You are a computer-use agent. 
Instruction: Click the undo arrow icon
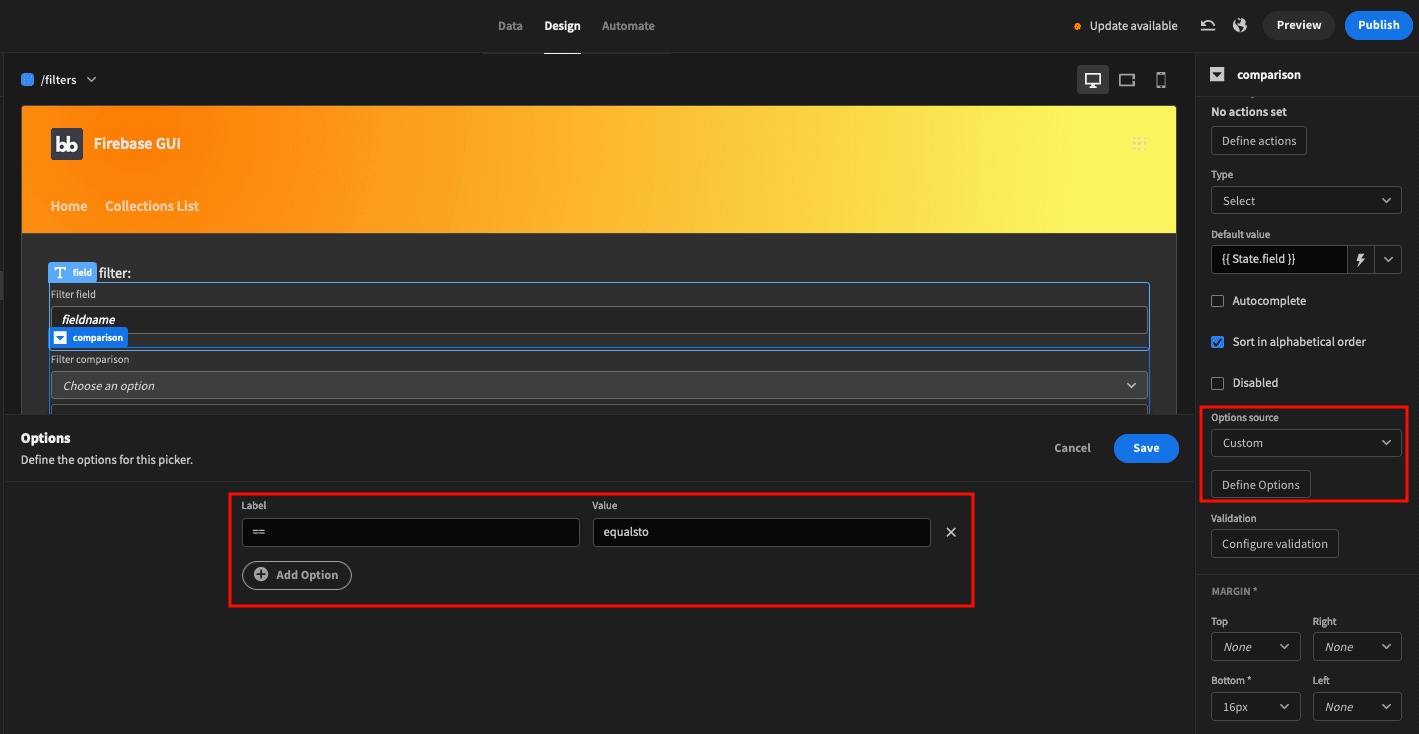[1208, 26]
